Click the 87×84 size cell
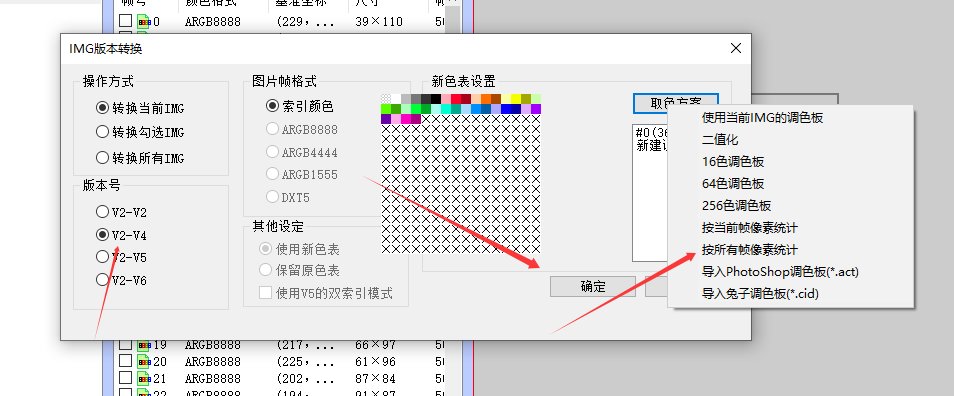Screen dimensions: 954x396 coord(375,378)
